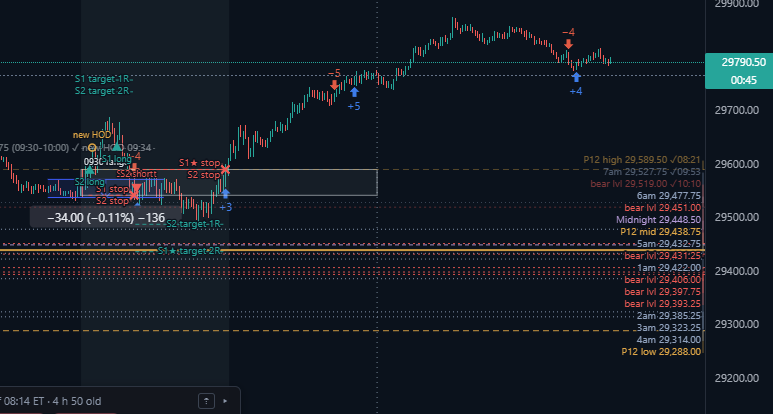Click the current price tag 29790.50
Viewport: 773px width, 414px height.
coord(743,62)
